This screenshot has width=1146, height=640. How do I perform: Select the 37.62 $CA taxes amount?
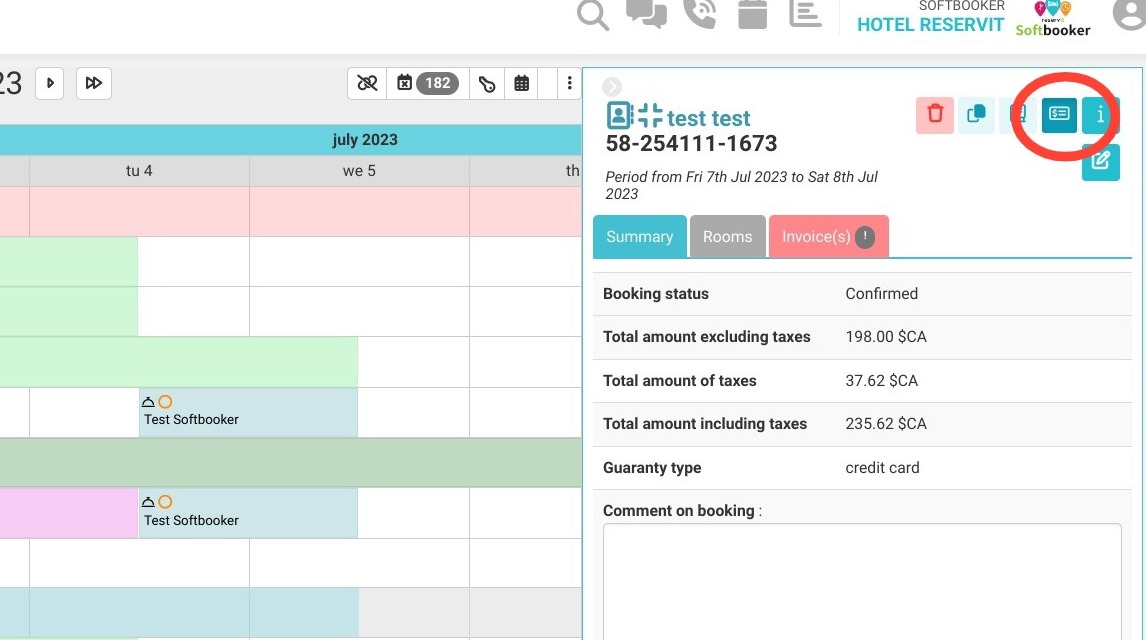tap(881, 381)
